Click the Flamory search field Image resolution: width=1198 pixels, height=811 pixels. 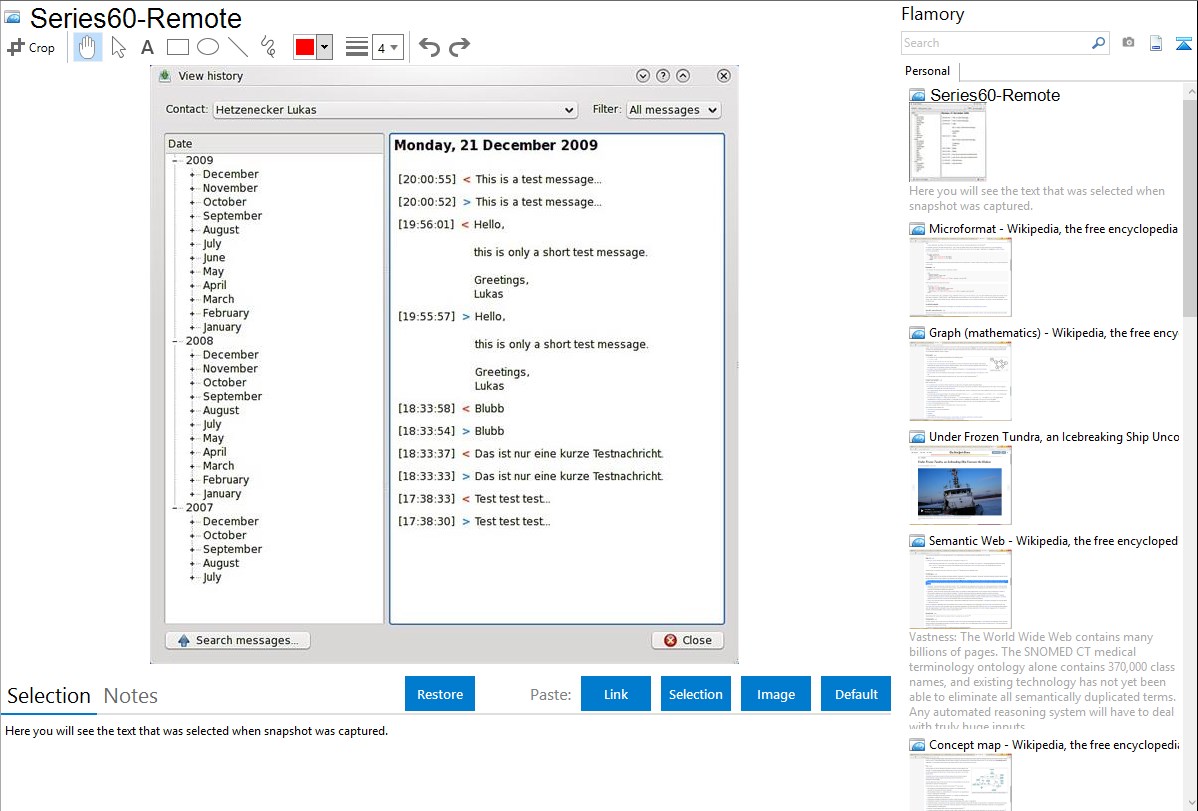[x=996, y=43]
